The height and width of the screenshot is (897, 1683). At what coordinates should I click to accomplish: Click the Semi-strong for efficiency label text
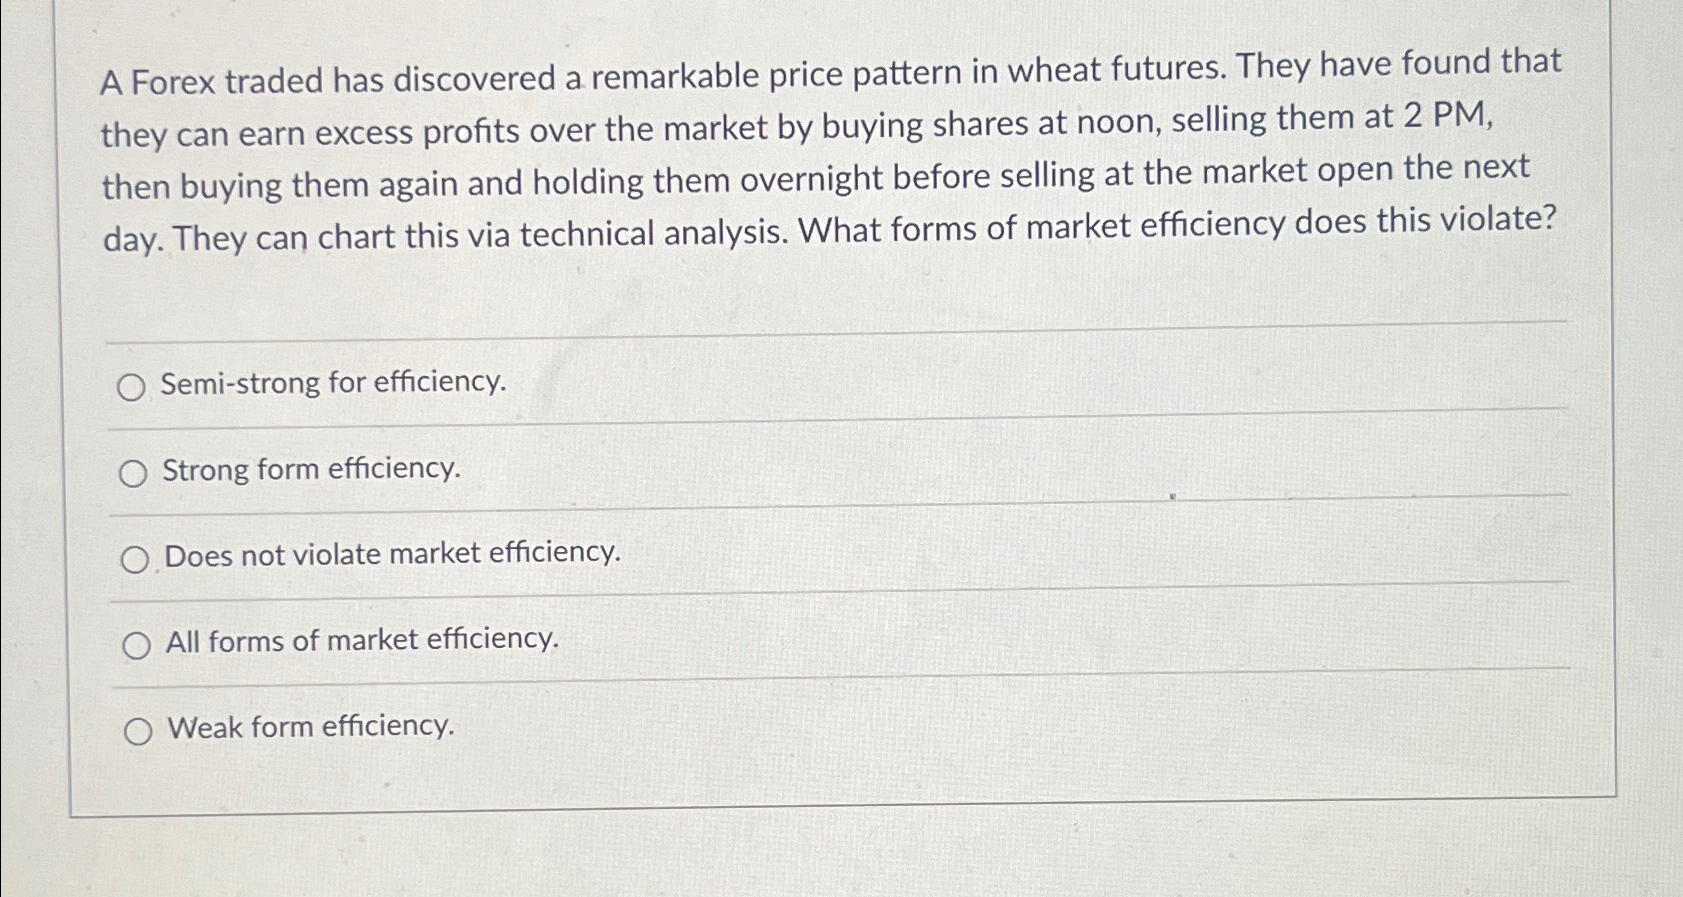coord(334,383)
